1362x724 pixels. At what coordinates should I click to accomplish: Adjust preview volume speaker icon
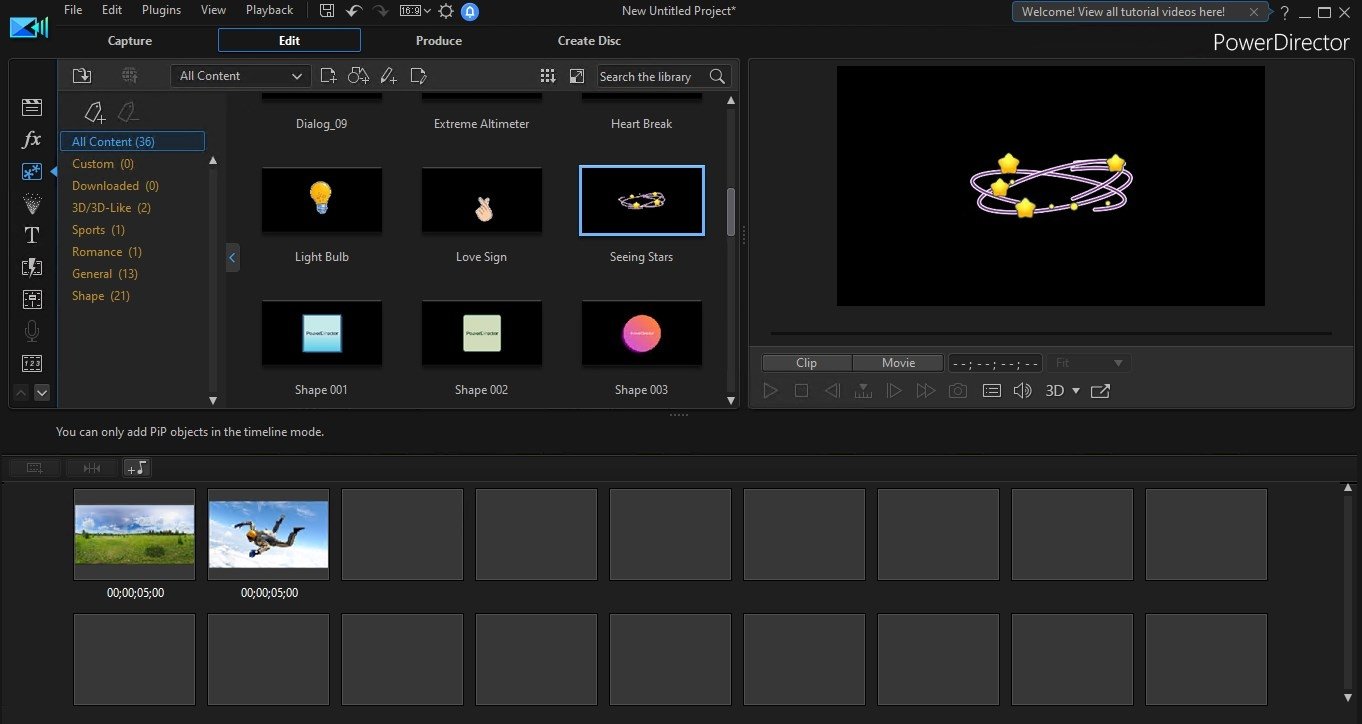(1022, 391)
